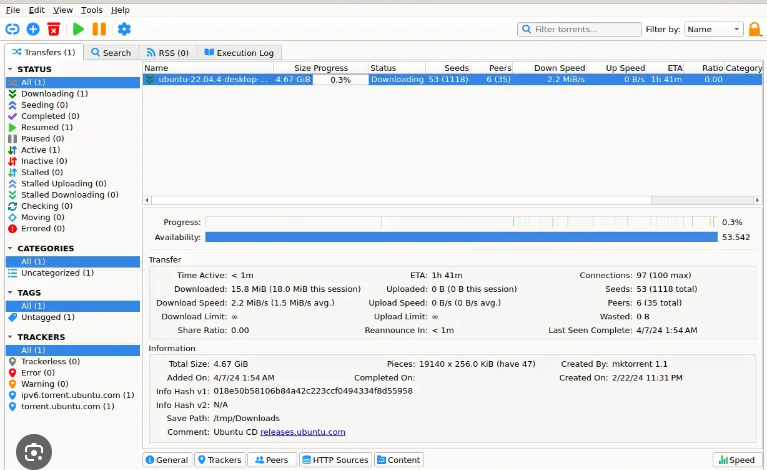
Task: Open the Peers details tab
Action: pyautogui.click(x=270, y=460)
